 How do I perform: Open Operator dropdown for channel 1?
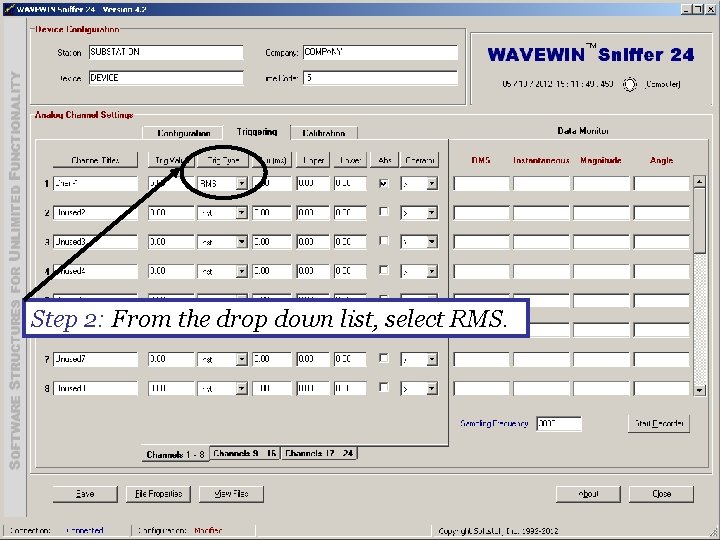pyautogui.click(x=432, y=184)
